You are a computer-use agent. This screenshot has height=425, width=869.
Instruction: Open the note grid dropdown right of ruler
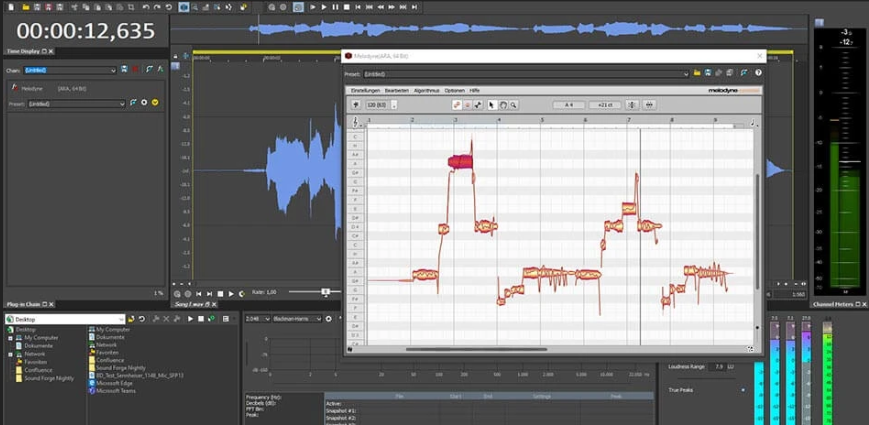click(x=753, y=122)
